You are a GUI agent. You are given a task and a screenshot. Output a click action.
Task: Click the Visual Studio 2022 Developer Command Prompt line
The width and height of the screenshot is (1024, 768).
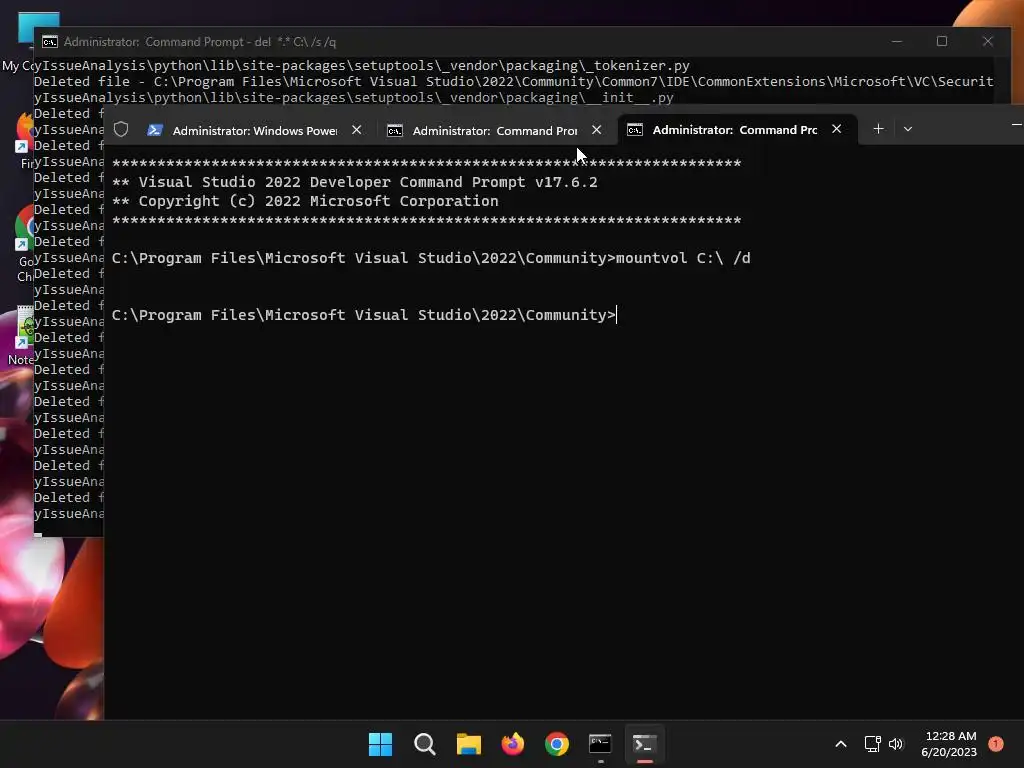point(355,182)
